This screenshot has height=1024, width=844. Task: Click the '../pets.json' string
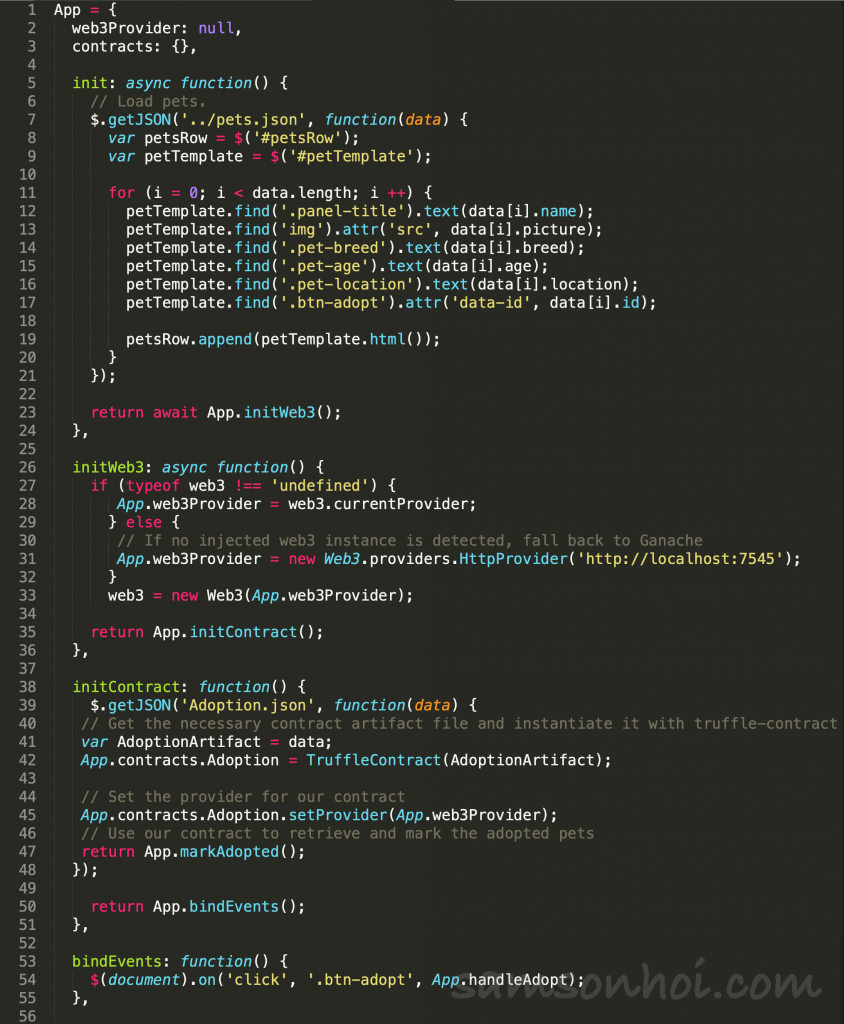pos(243,120)
